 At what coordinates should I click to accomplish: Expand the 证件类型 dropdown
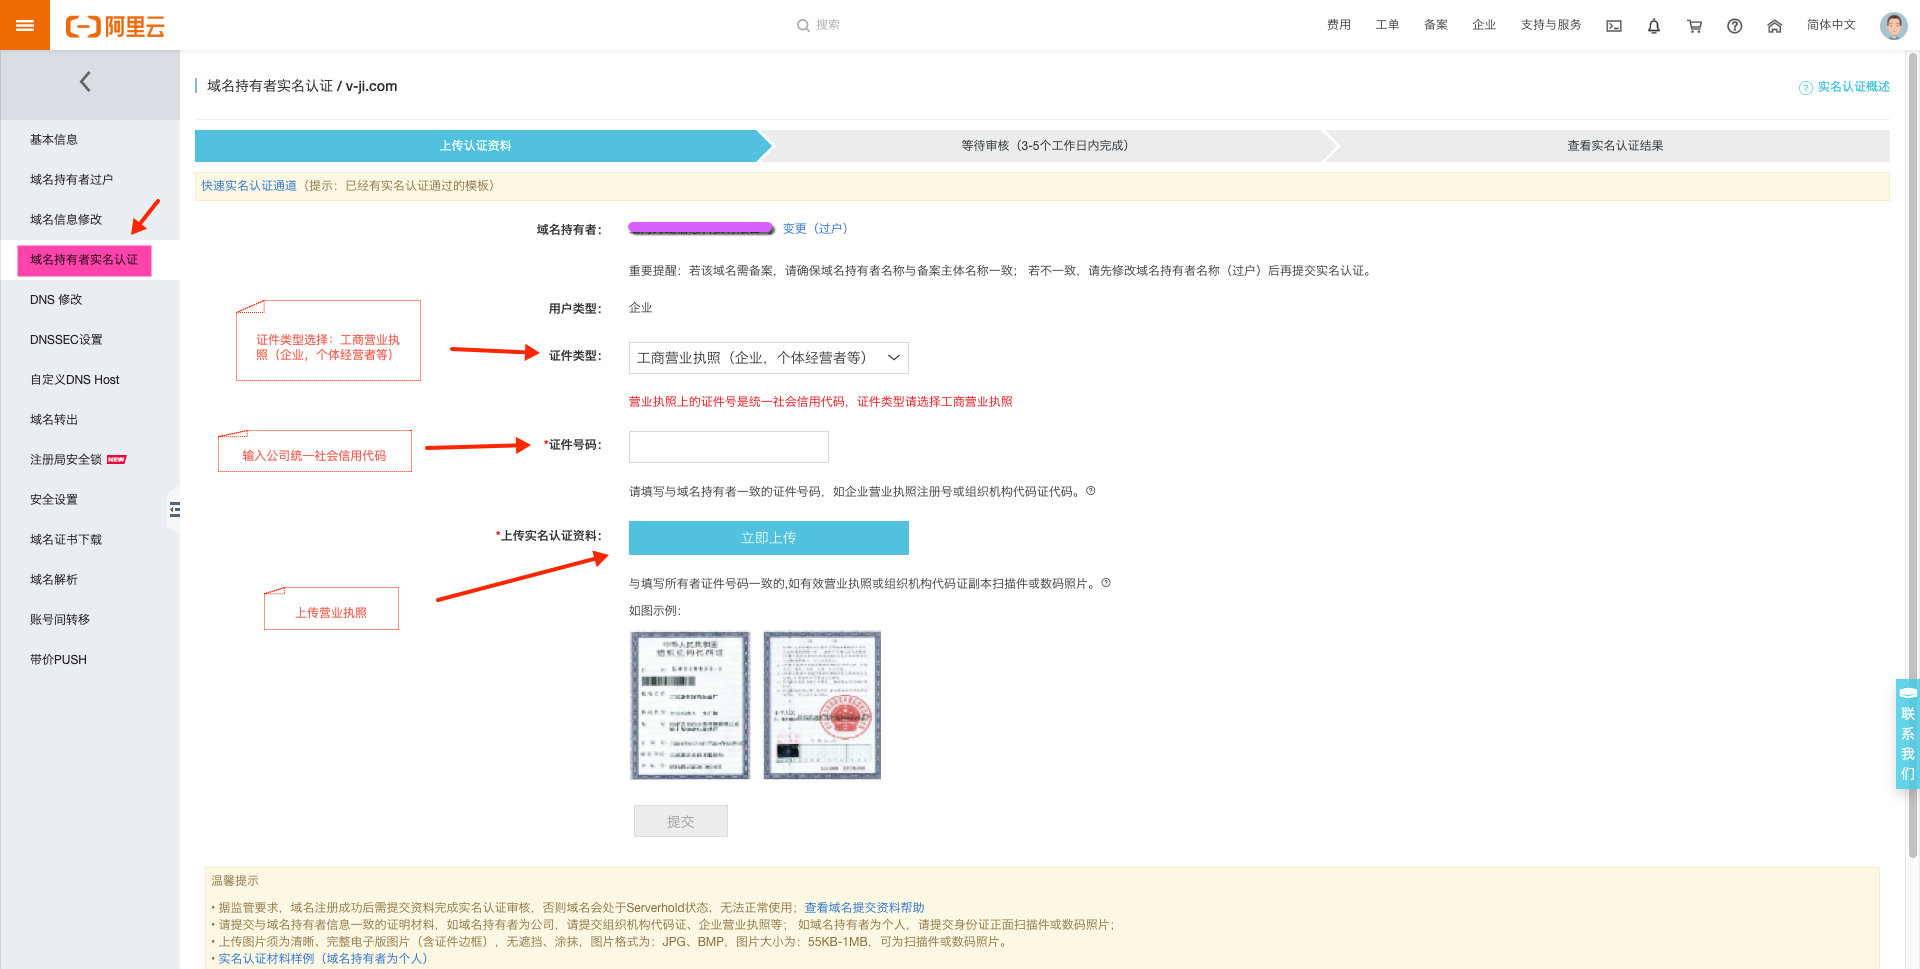pyautogui.click(x=768, y=358)
